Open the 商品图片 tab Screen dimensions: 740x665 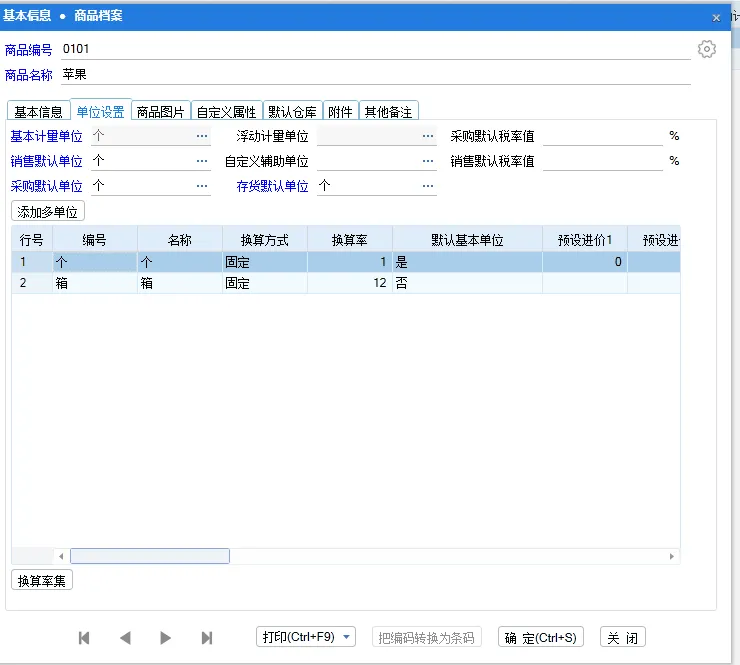160,112
